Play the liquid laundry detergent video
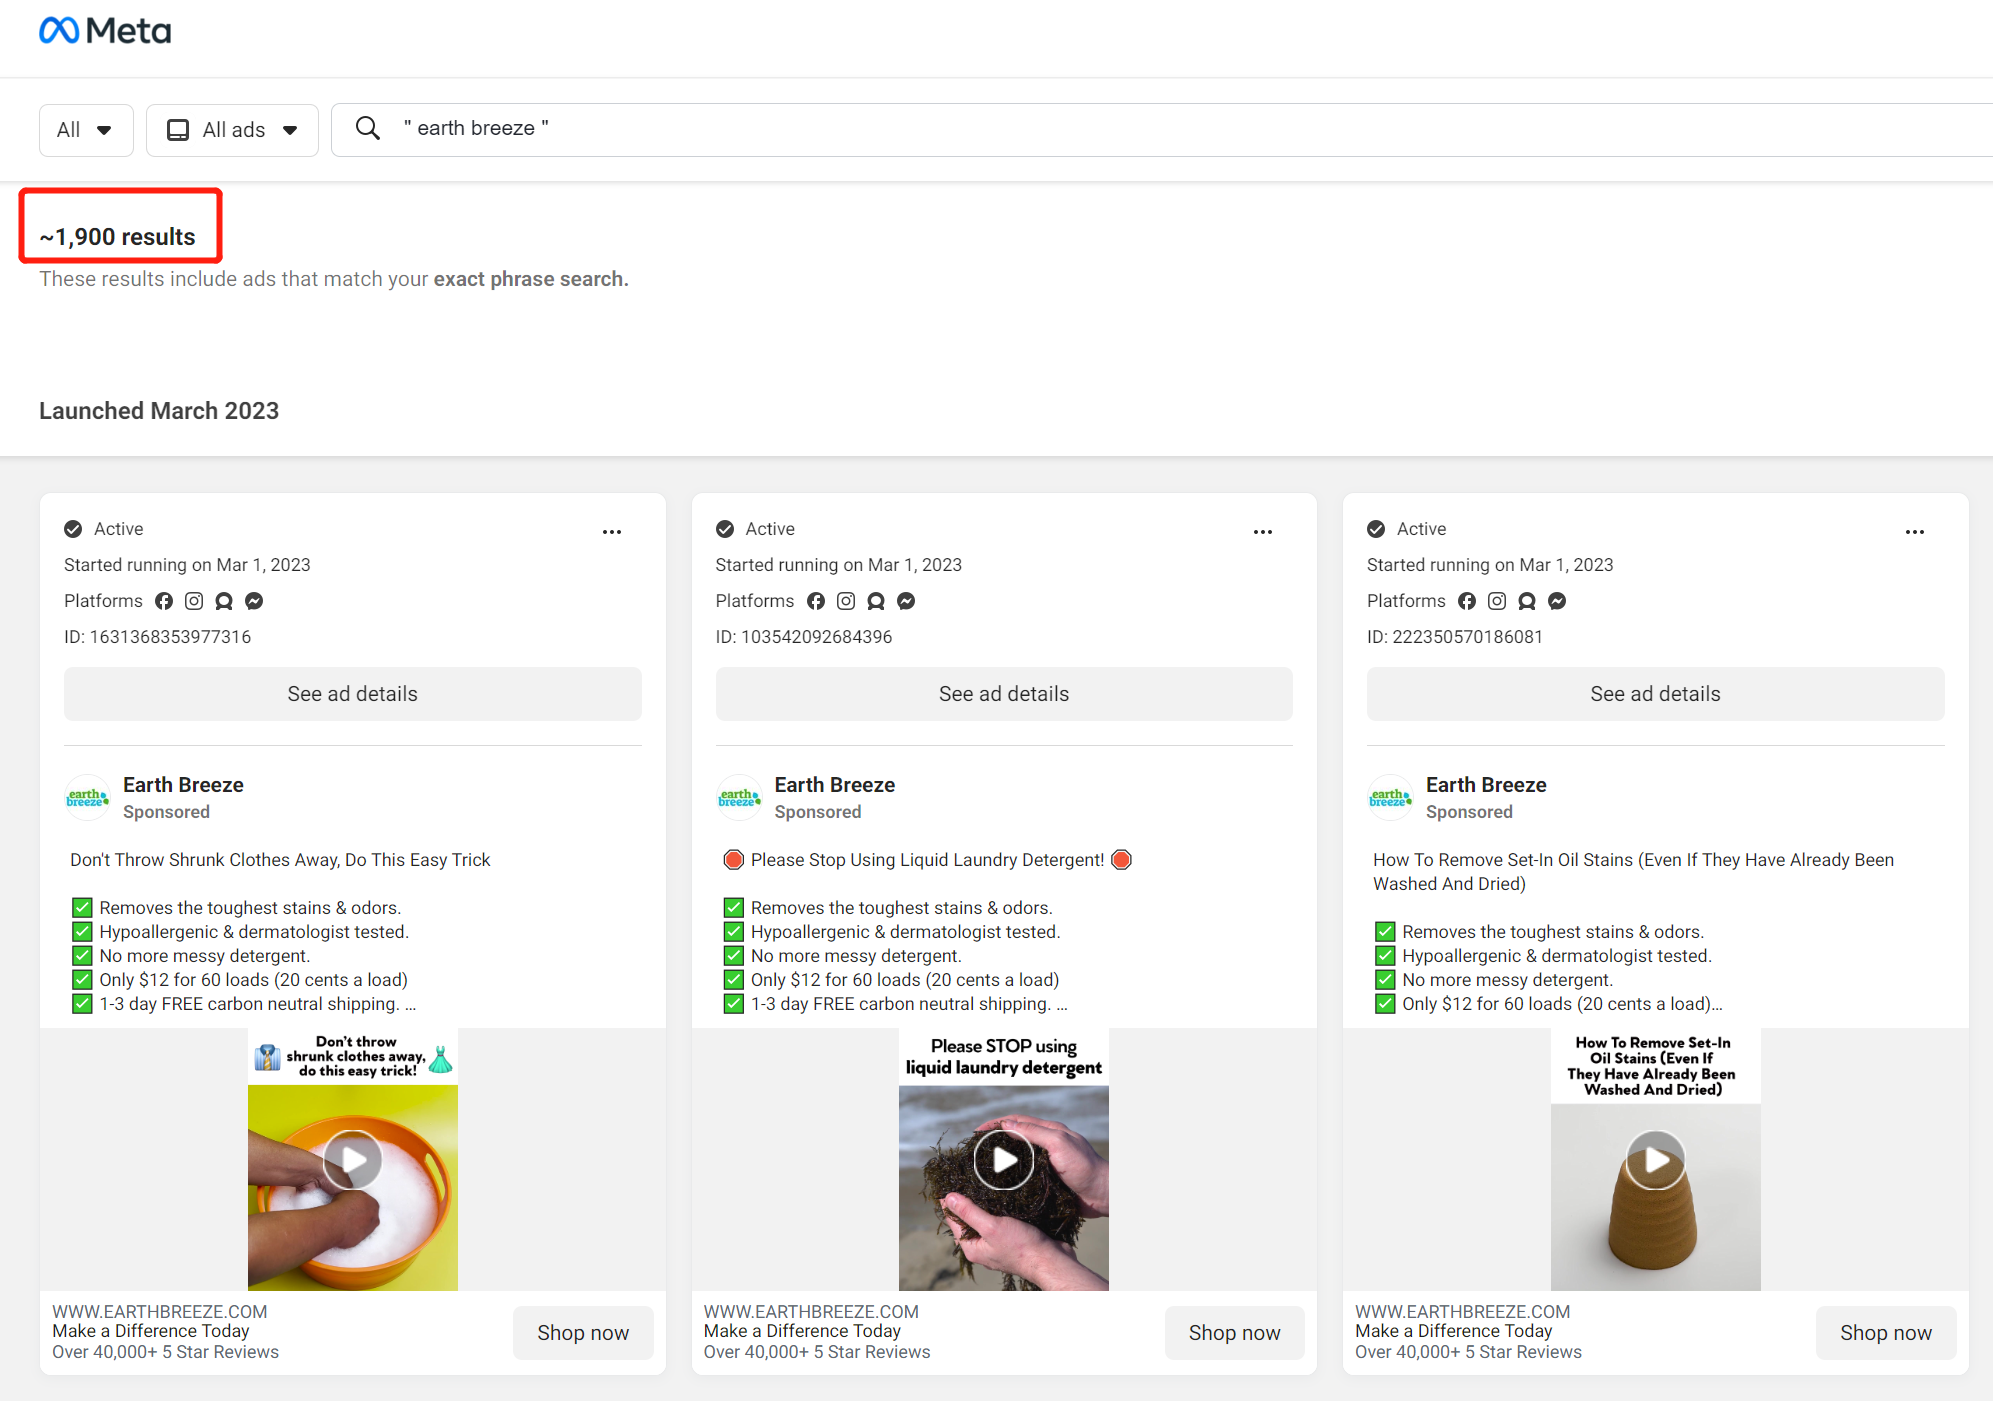The width and height of the screenshot is (1993, 1401). click(1004, 1159)
